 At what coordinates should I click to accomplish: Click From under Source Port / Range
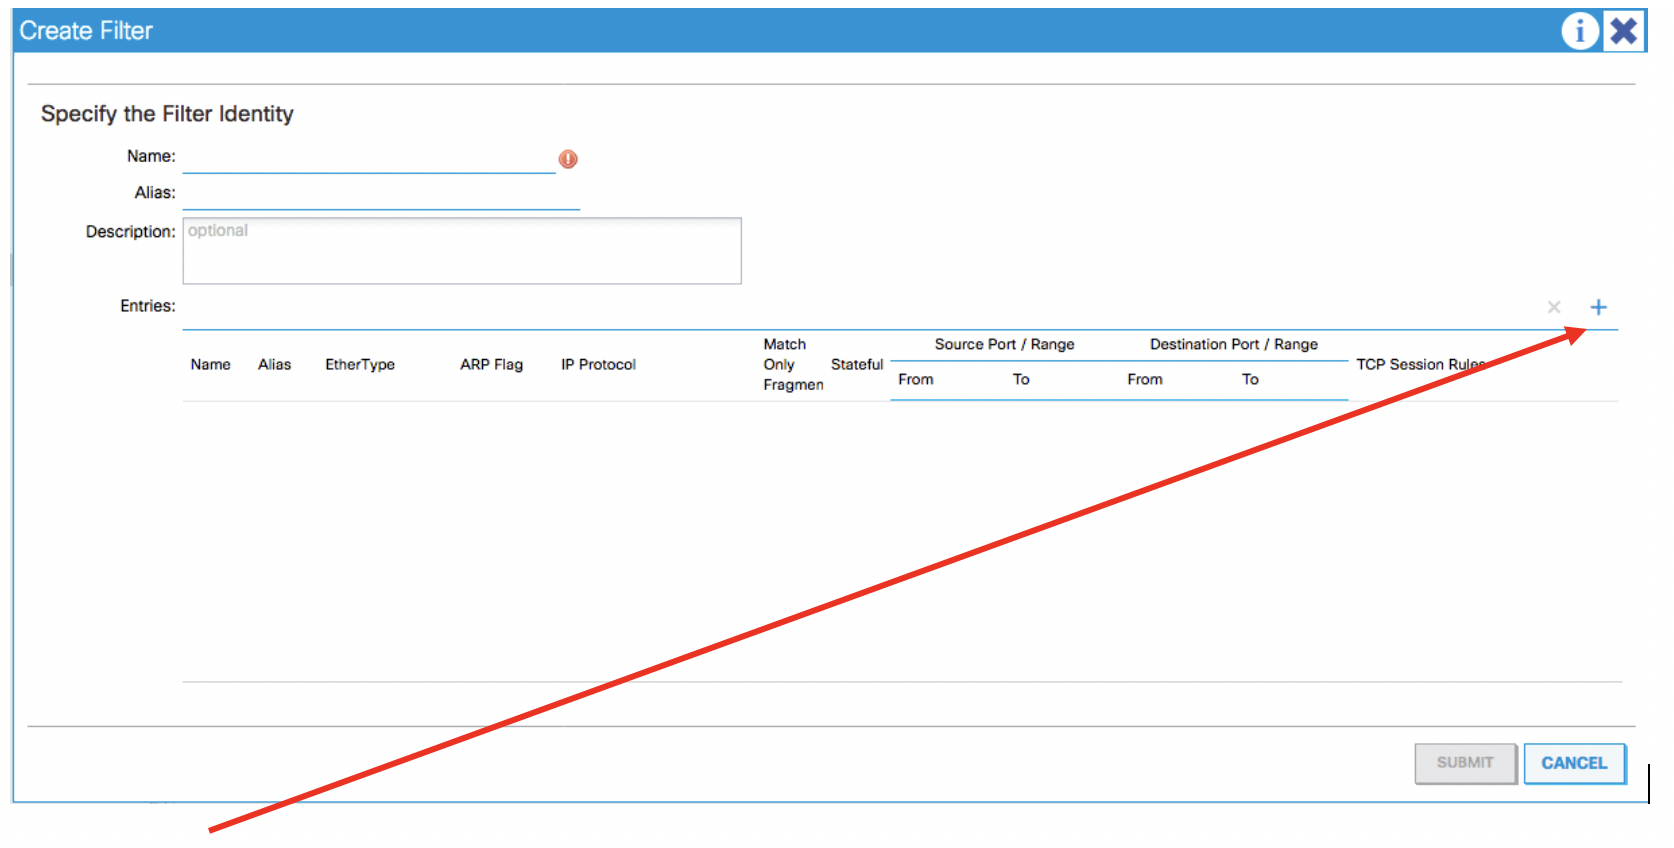(x=915, y=380)
